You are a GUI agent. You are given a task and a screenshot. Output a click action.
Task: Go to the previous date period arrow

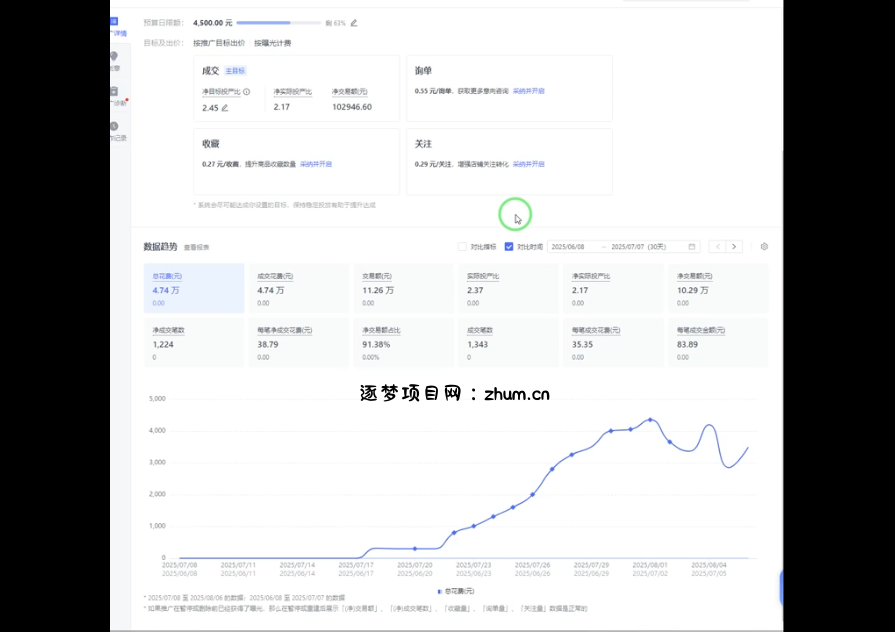tap(717, 246)
